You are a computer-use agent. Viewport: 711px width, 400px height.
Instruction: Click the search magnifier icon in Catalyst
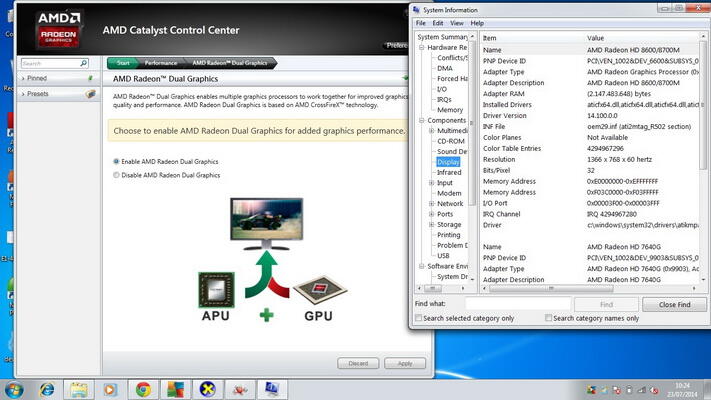(84, 63)
